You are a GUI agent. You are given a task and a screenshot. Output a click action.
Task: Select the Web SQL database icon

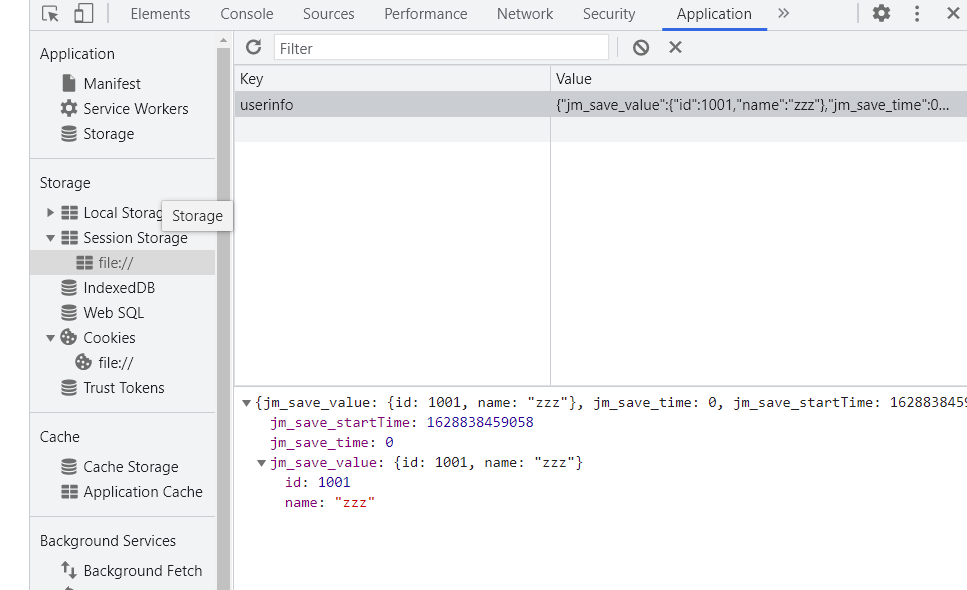pos(68,312)
